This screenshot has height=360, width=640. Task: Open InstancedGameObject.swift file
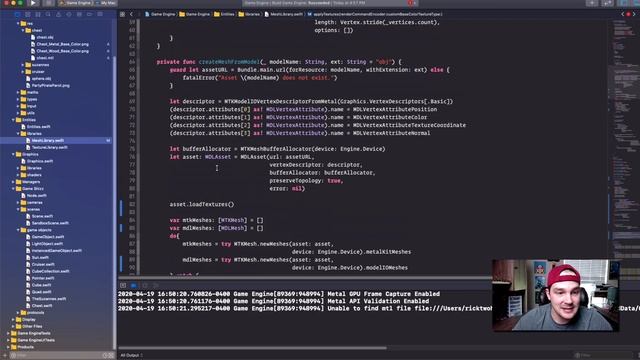click(57, 251)
